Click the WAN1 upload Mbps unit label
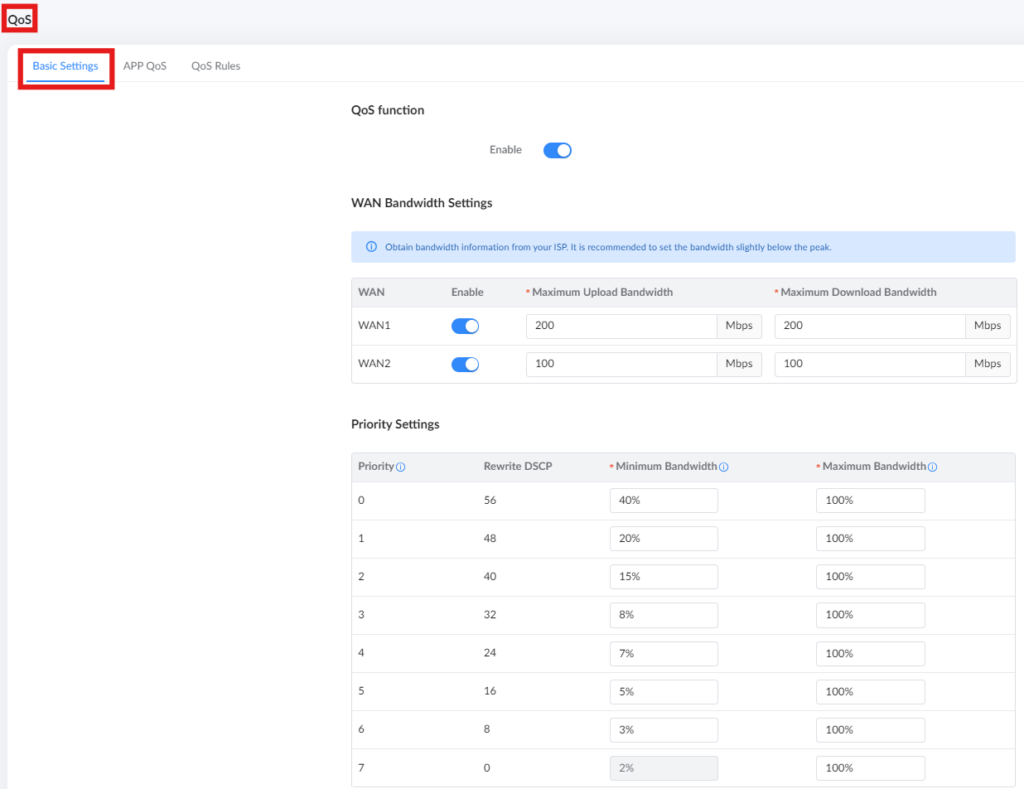 point(739,326)
